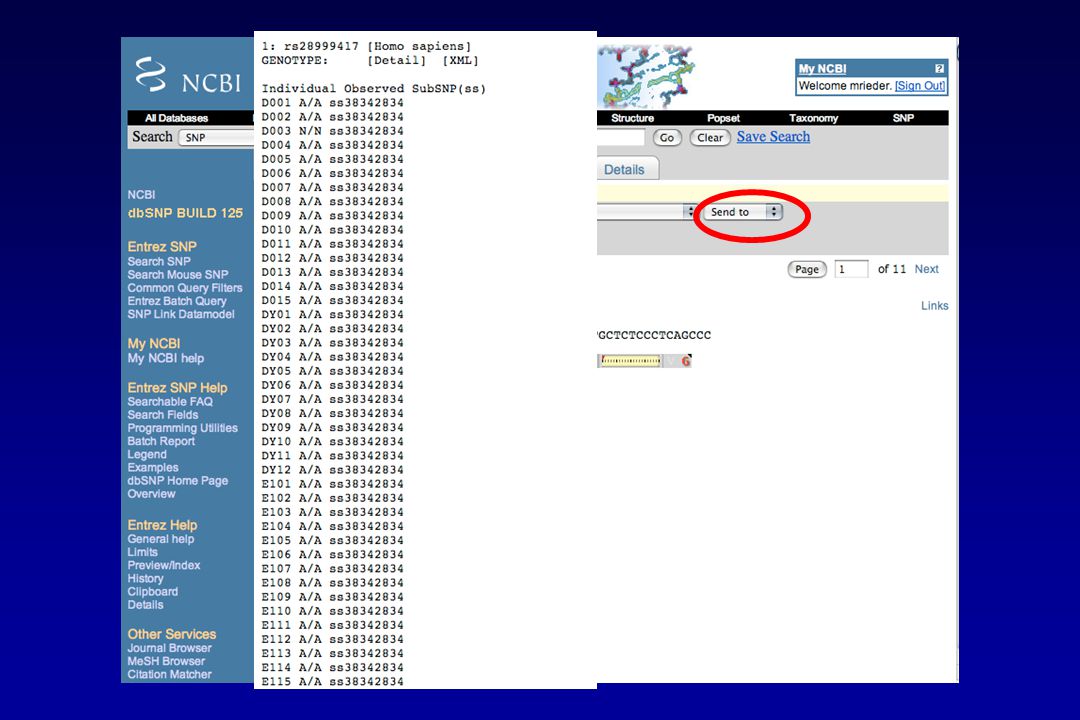Open the Limits link

point(143,553)
